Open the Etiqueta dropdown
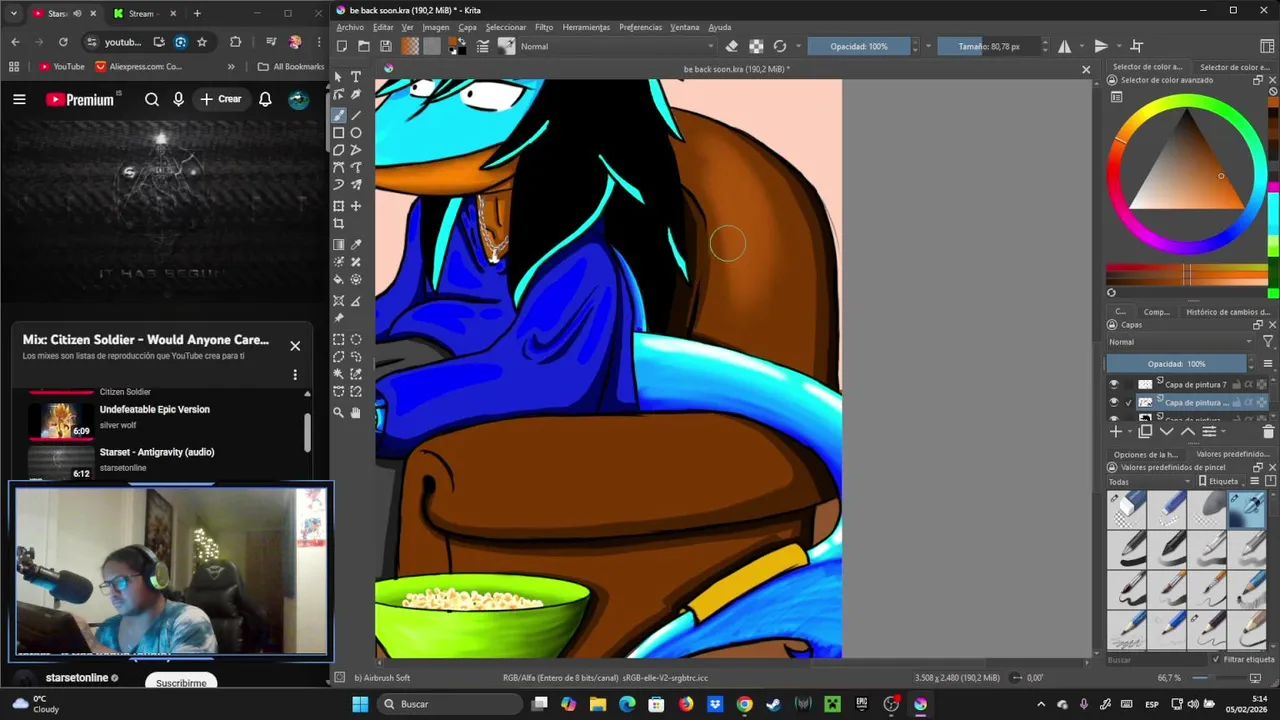This screenshot has width=1280, height=720. pyautogui.click(x=1223, y=482)
